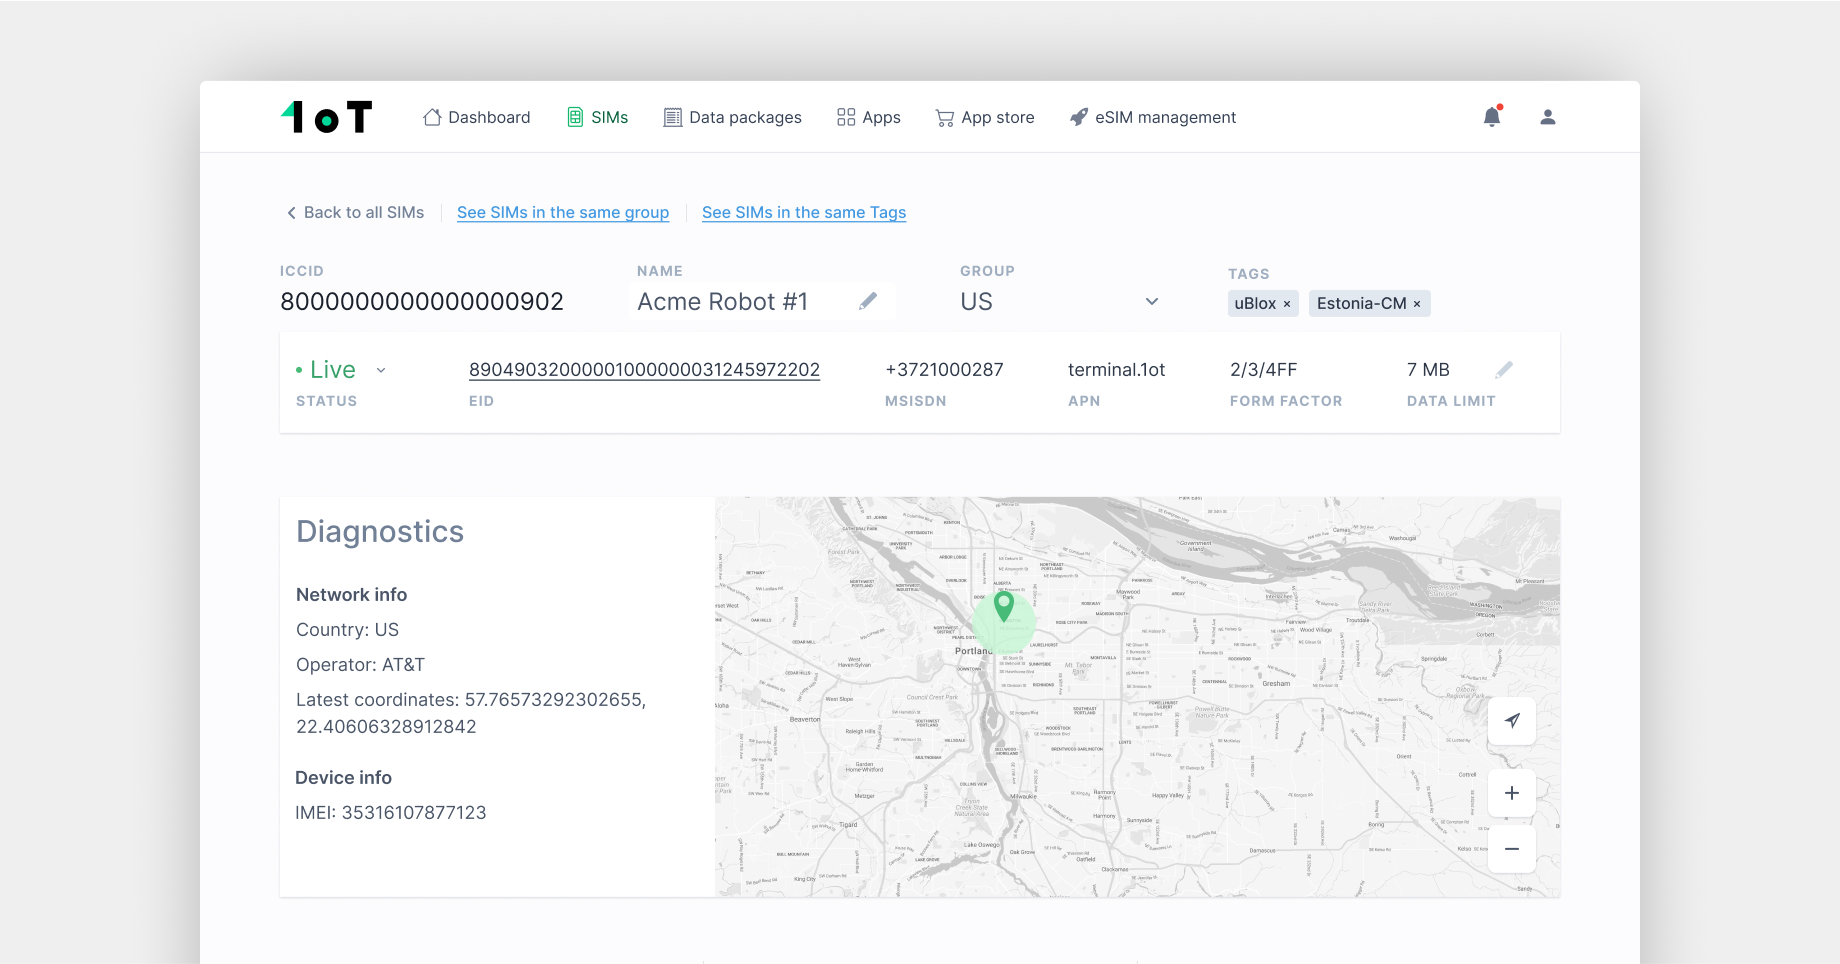Navigate to eSIM management
The width and height of the screenshot is (1840, 964).
coord(1152,117)
